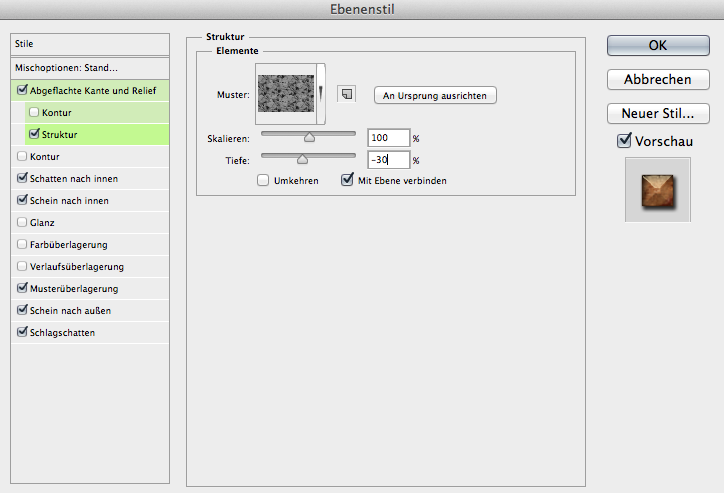
Task: Click the Abbrechen button
Action: (658, 79)
